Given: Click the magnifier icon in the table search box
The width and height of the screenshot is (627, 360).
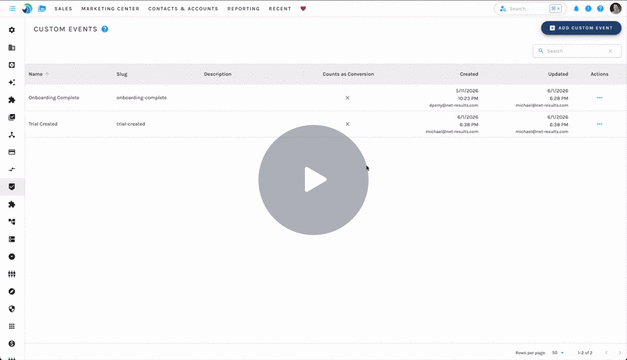Looking at the screenshot, I should point(541,51).
